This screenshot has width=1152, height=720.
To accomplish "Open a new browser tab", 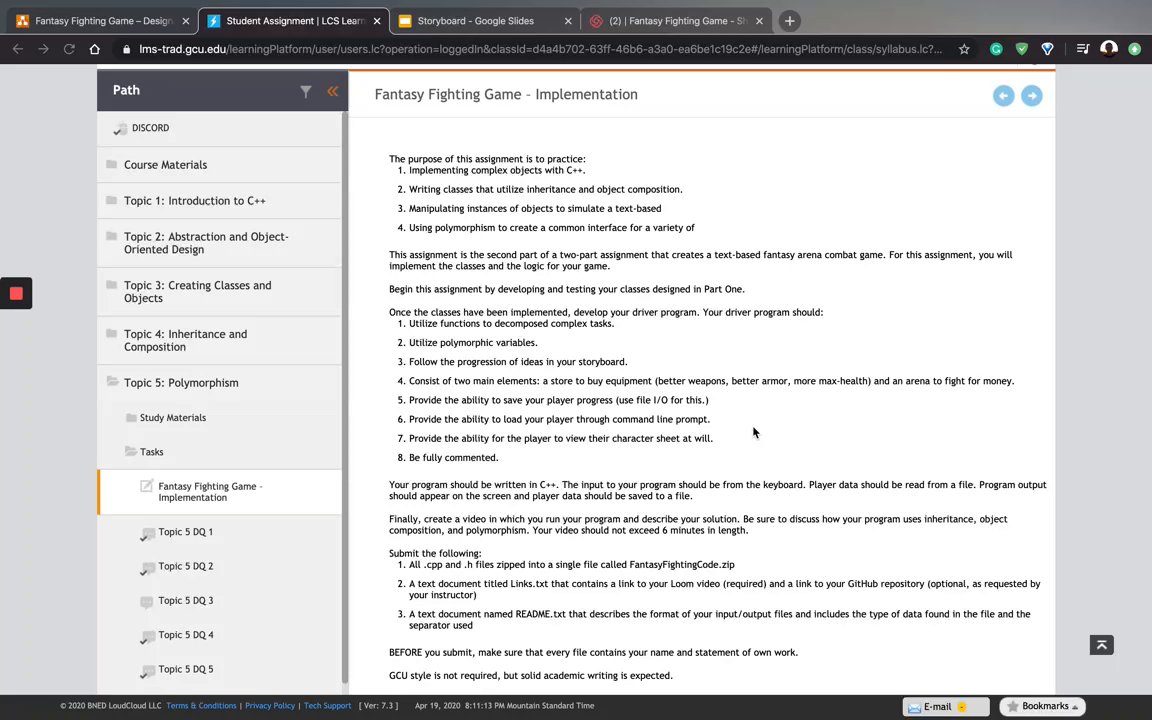I will 789,21.
